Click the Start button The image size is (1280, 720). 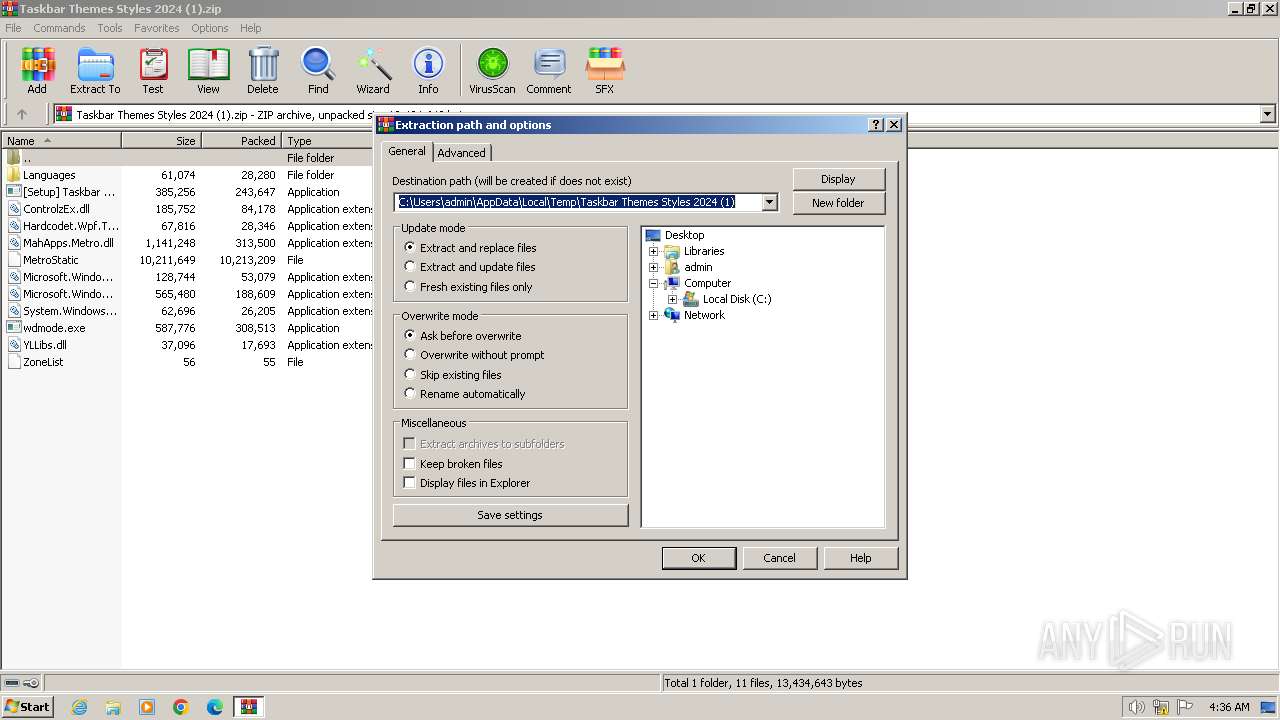(27, 707)
